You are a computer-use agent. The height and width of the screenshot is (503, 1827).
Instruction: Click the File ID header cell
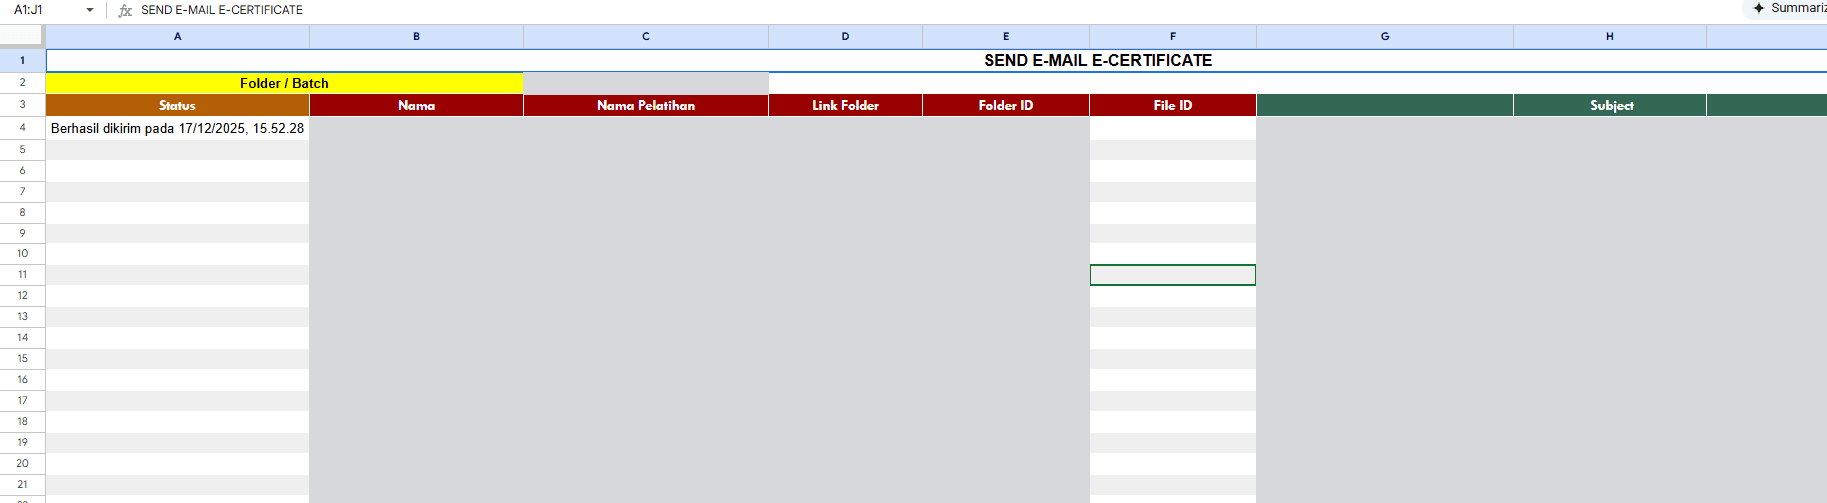1173,105
